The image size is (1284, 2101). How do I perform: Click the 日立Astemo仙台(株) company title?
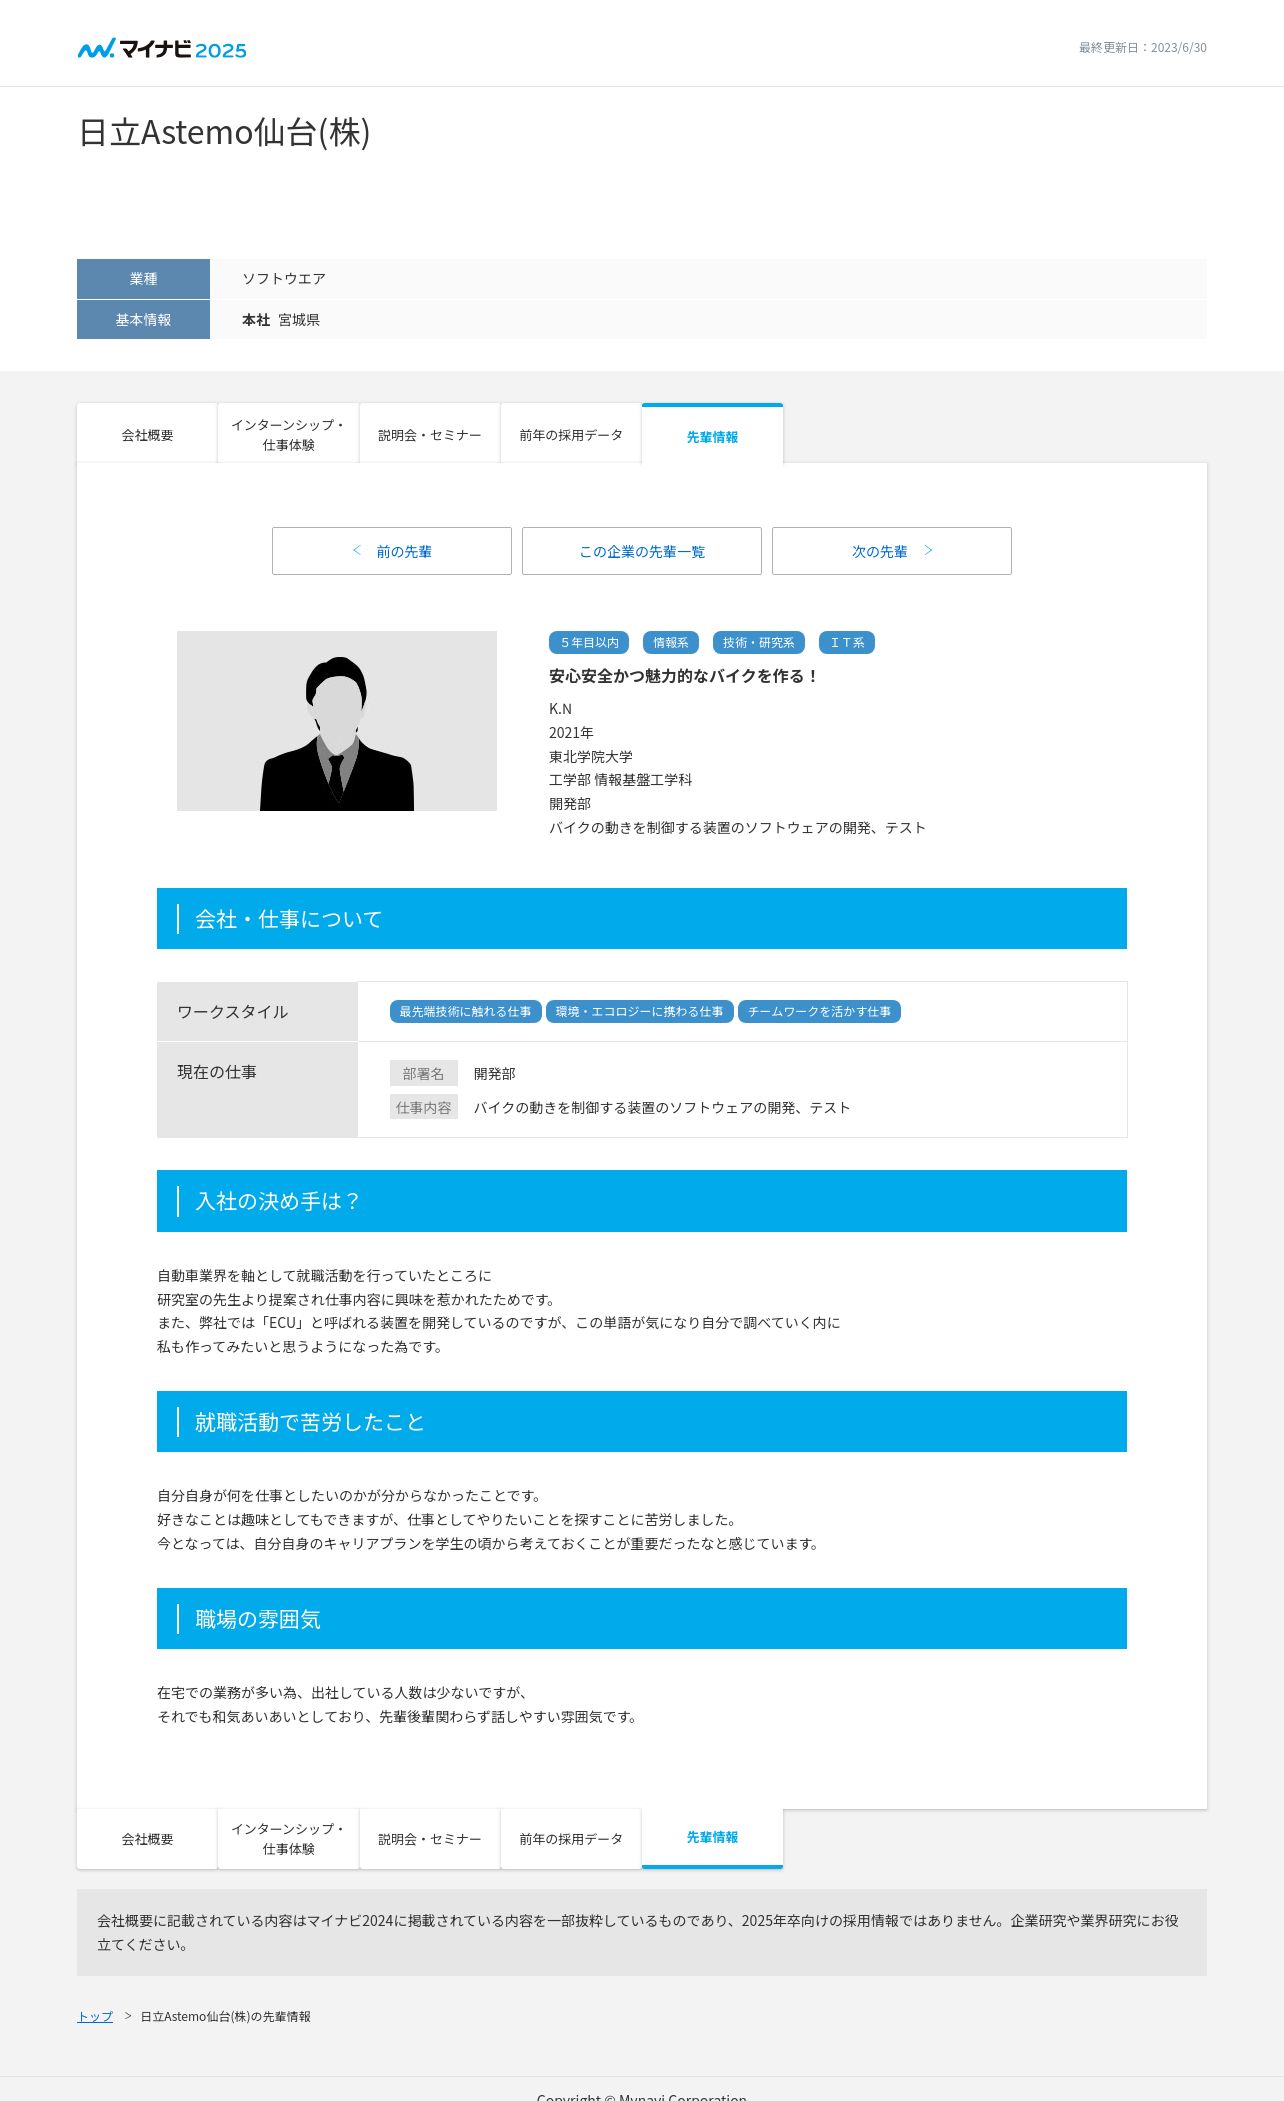tap(224, 132)
